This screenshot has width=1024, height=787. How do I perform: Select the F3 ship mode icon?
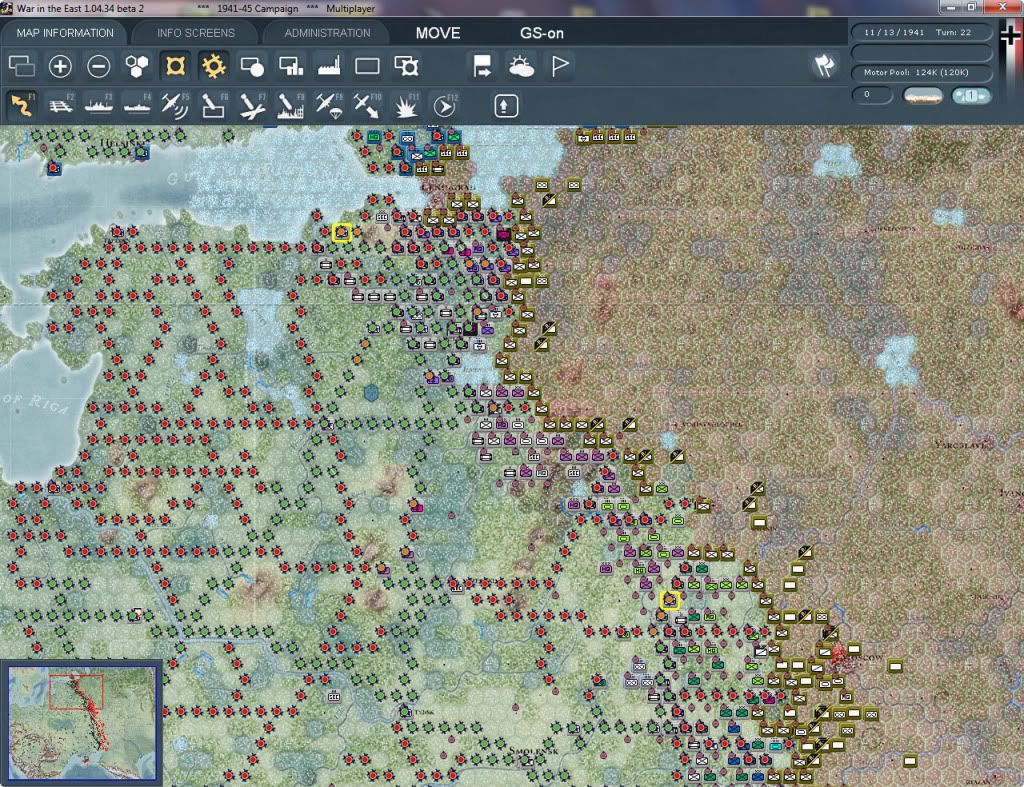(x=99, y=106)
